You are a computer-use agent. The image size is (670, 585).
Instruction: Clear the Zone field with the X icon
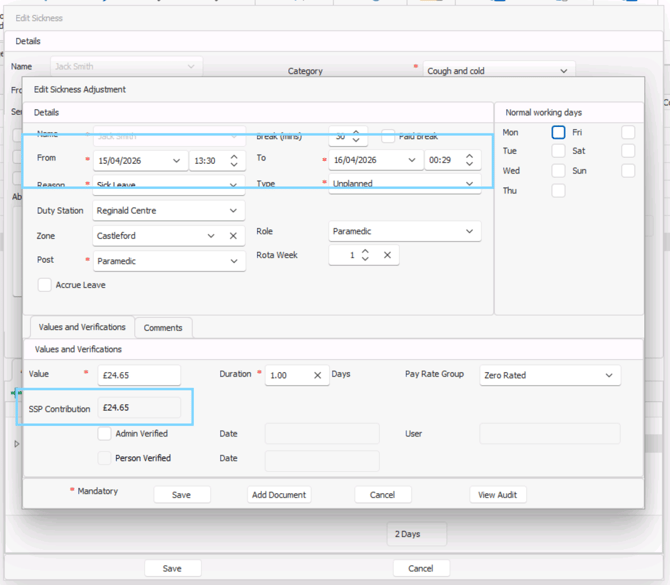233,236
